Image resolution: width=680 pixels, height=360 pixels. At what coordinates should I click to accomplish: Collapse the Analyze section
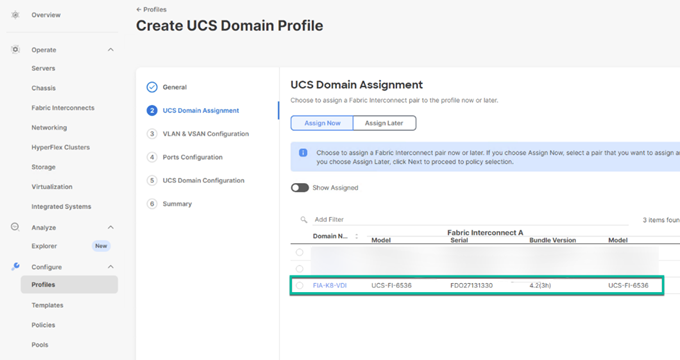111,227
